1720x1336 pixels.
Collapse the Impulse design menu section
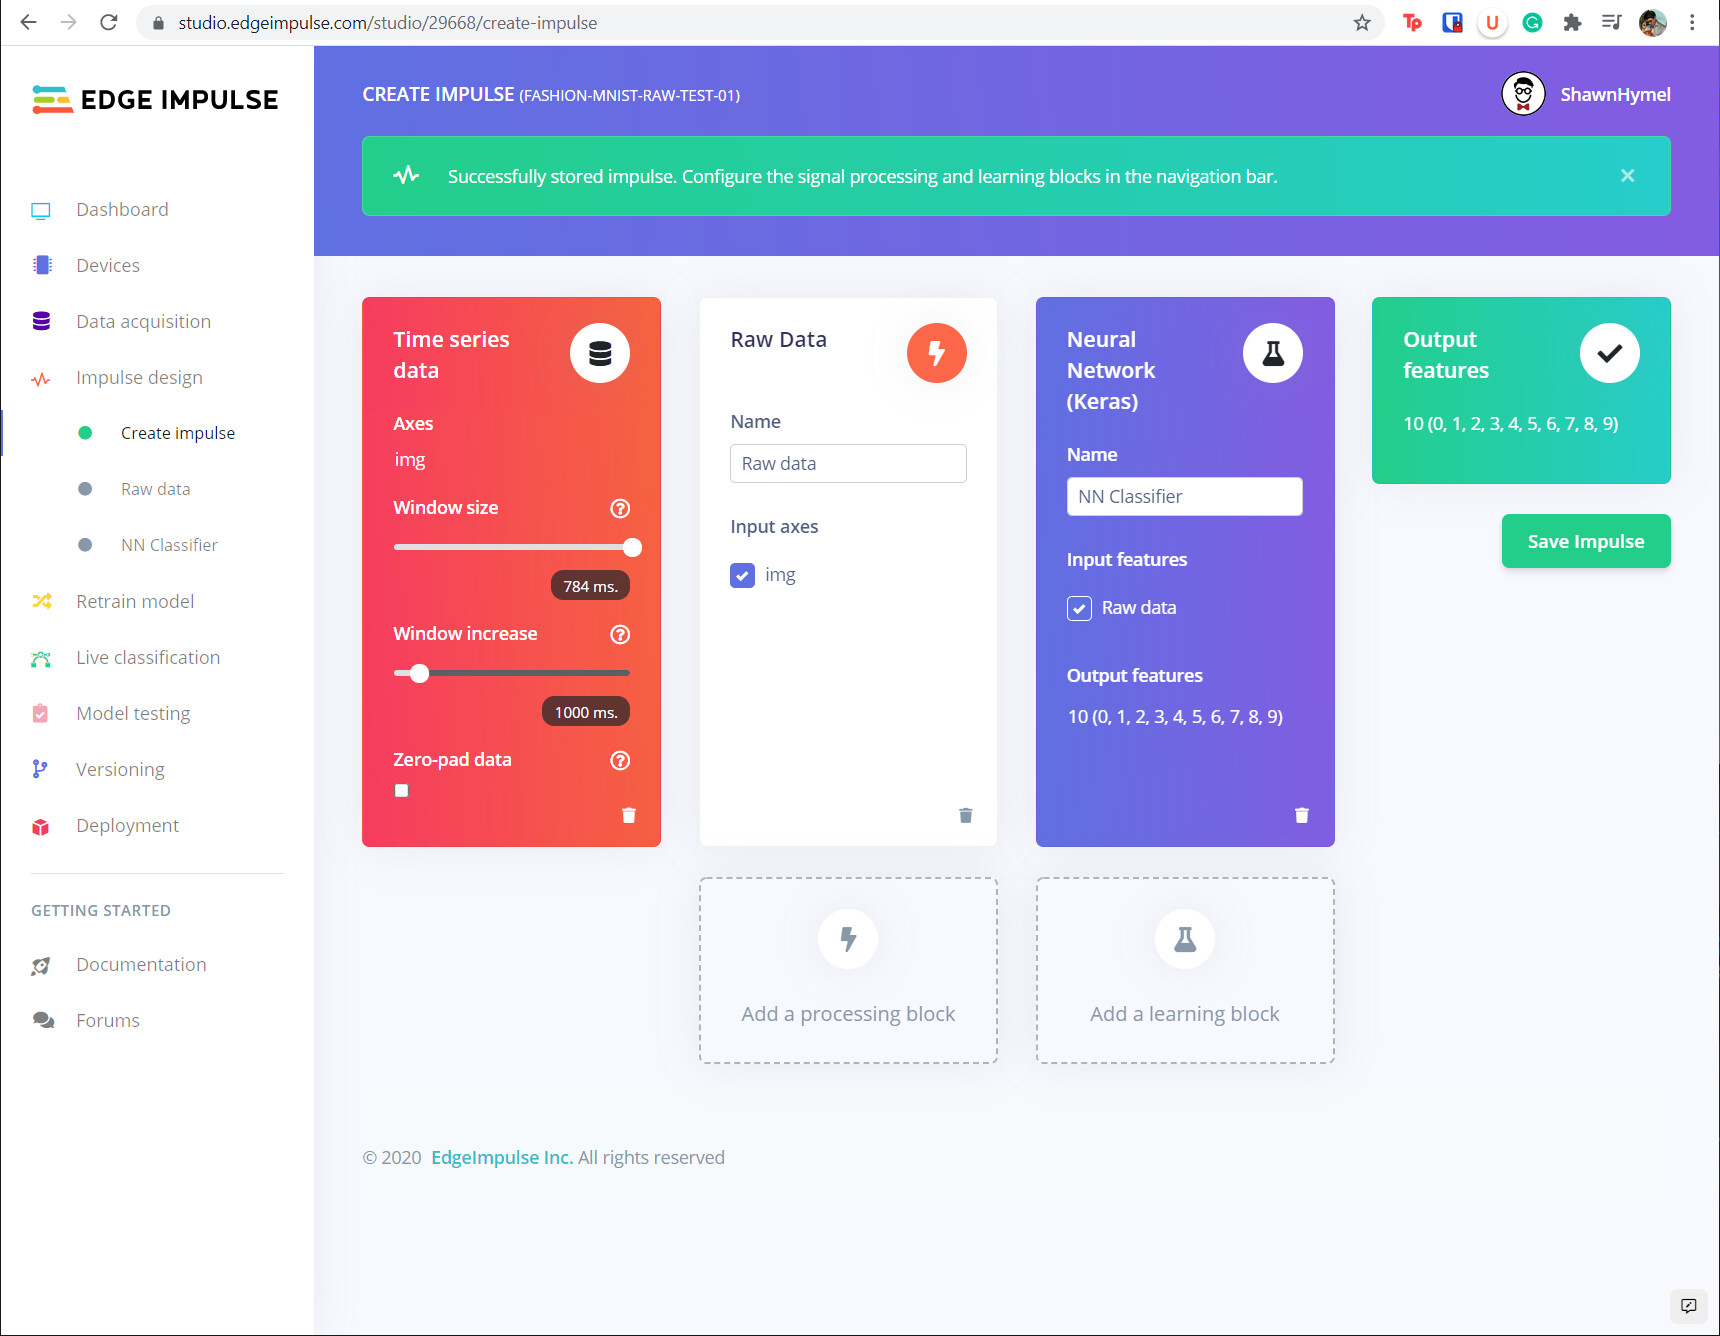139,377
